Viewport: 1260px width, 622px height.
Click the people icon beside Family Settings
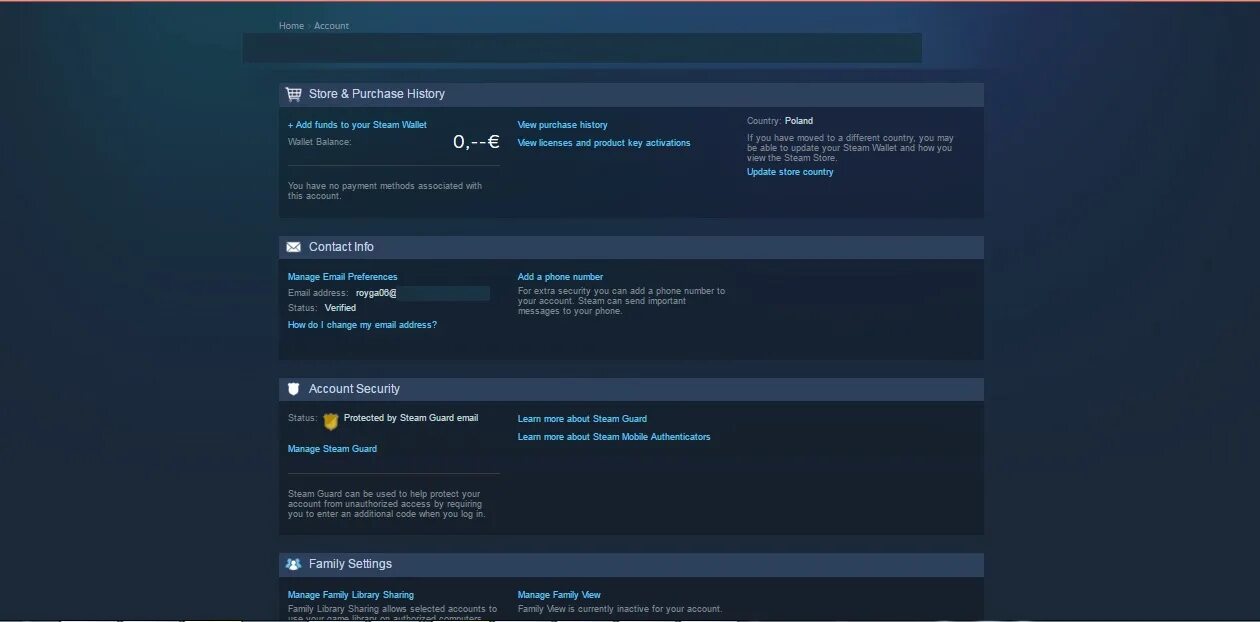tap(293, 564)
